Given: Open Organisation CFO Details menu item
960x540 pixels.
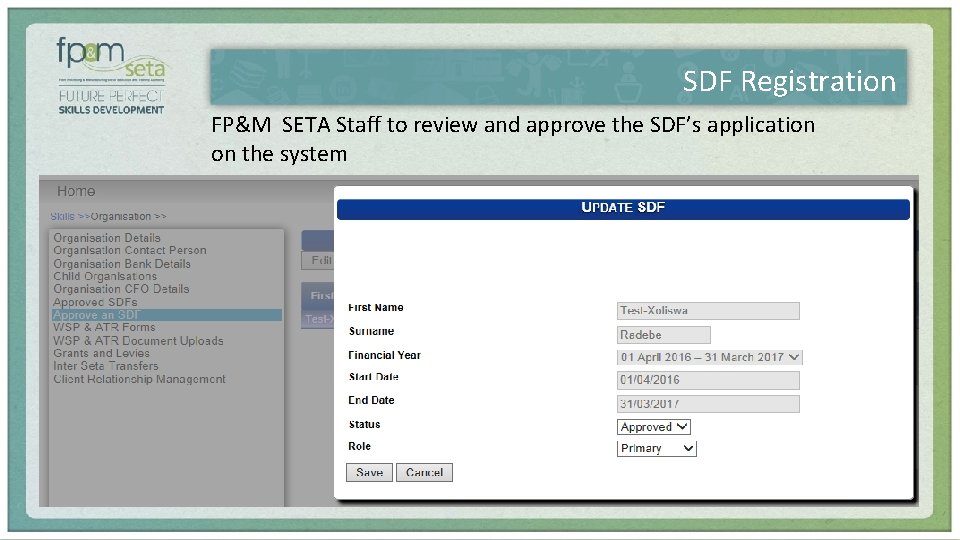Looking at the screenshot, I should [x=121, y=289].
